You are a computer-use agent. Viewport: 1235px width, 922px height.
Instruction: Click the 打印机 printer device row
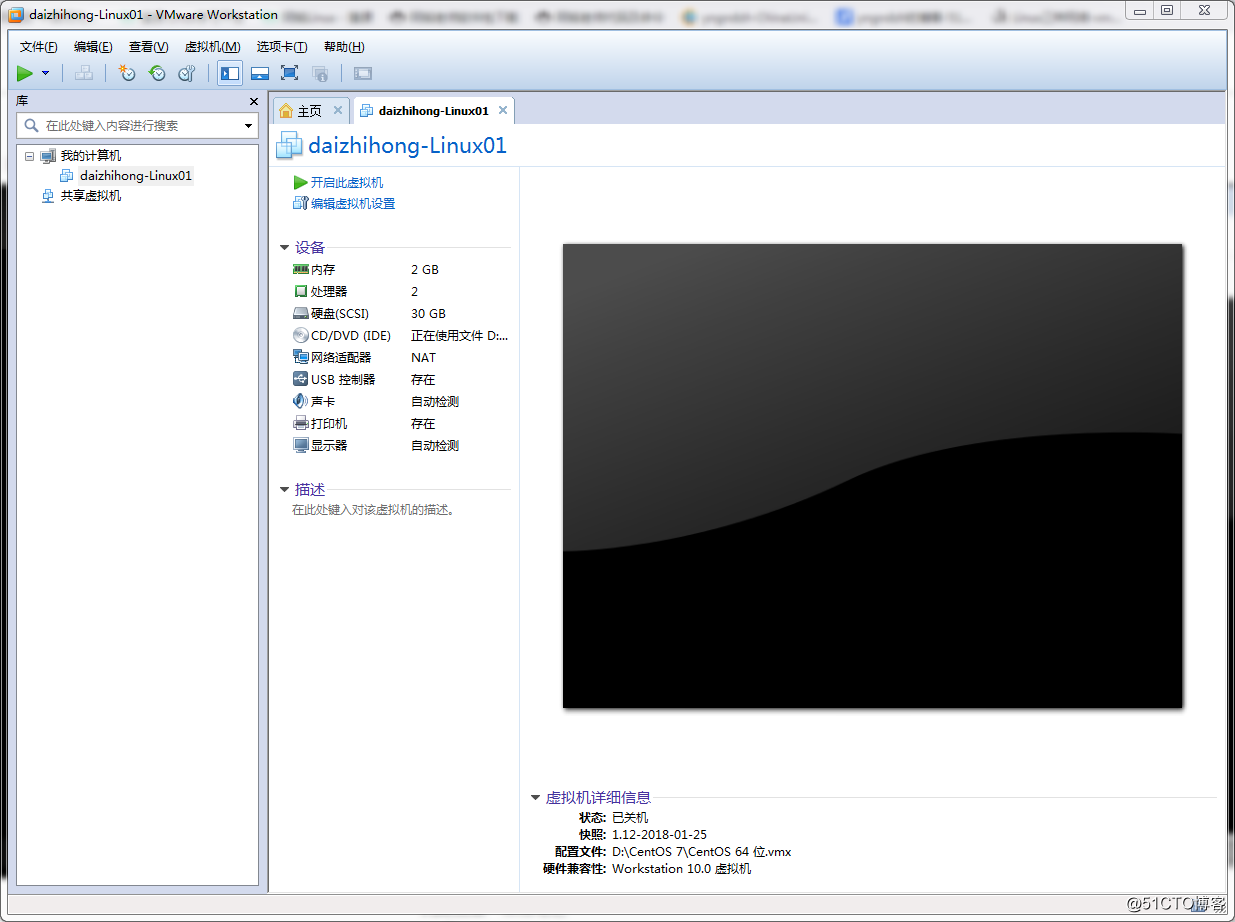[401, 424]
